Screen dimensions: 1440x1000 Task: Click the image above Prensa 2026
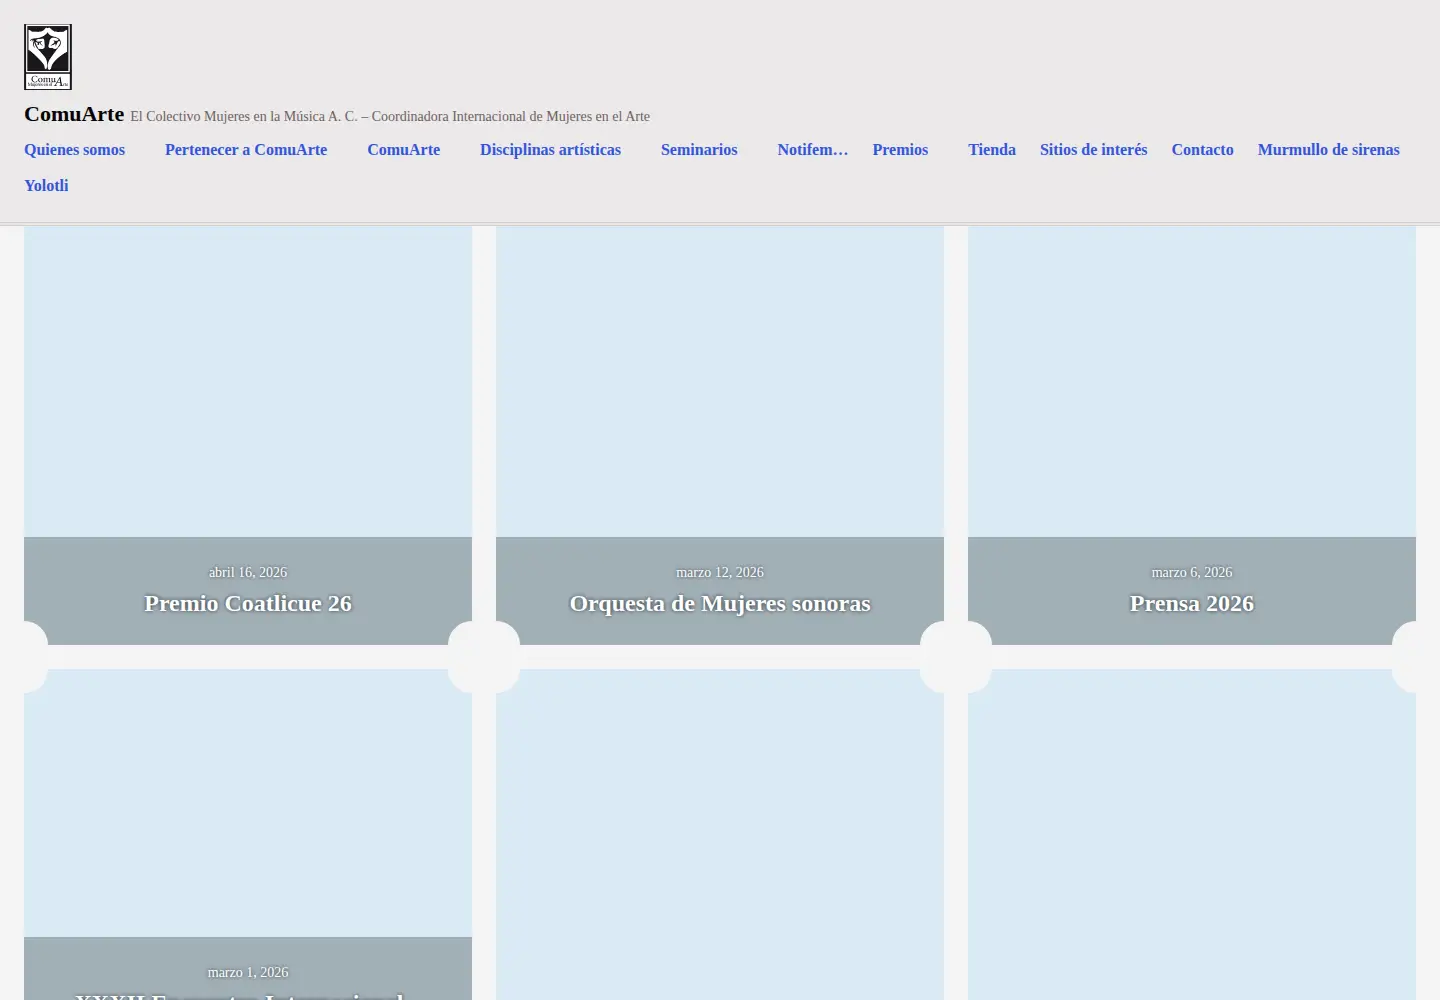(1192, 381)
